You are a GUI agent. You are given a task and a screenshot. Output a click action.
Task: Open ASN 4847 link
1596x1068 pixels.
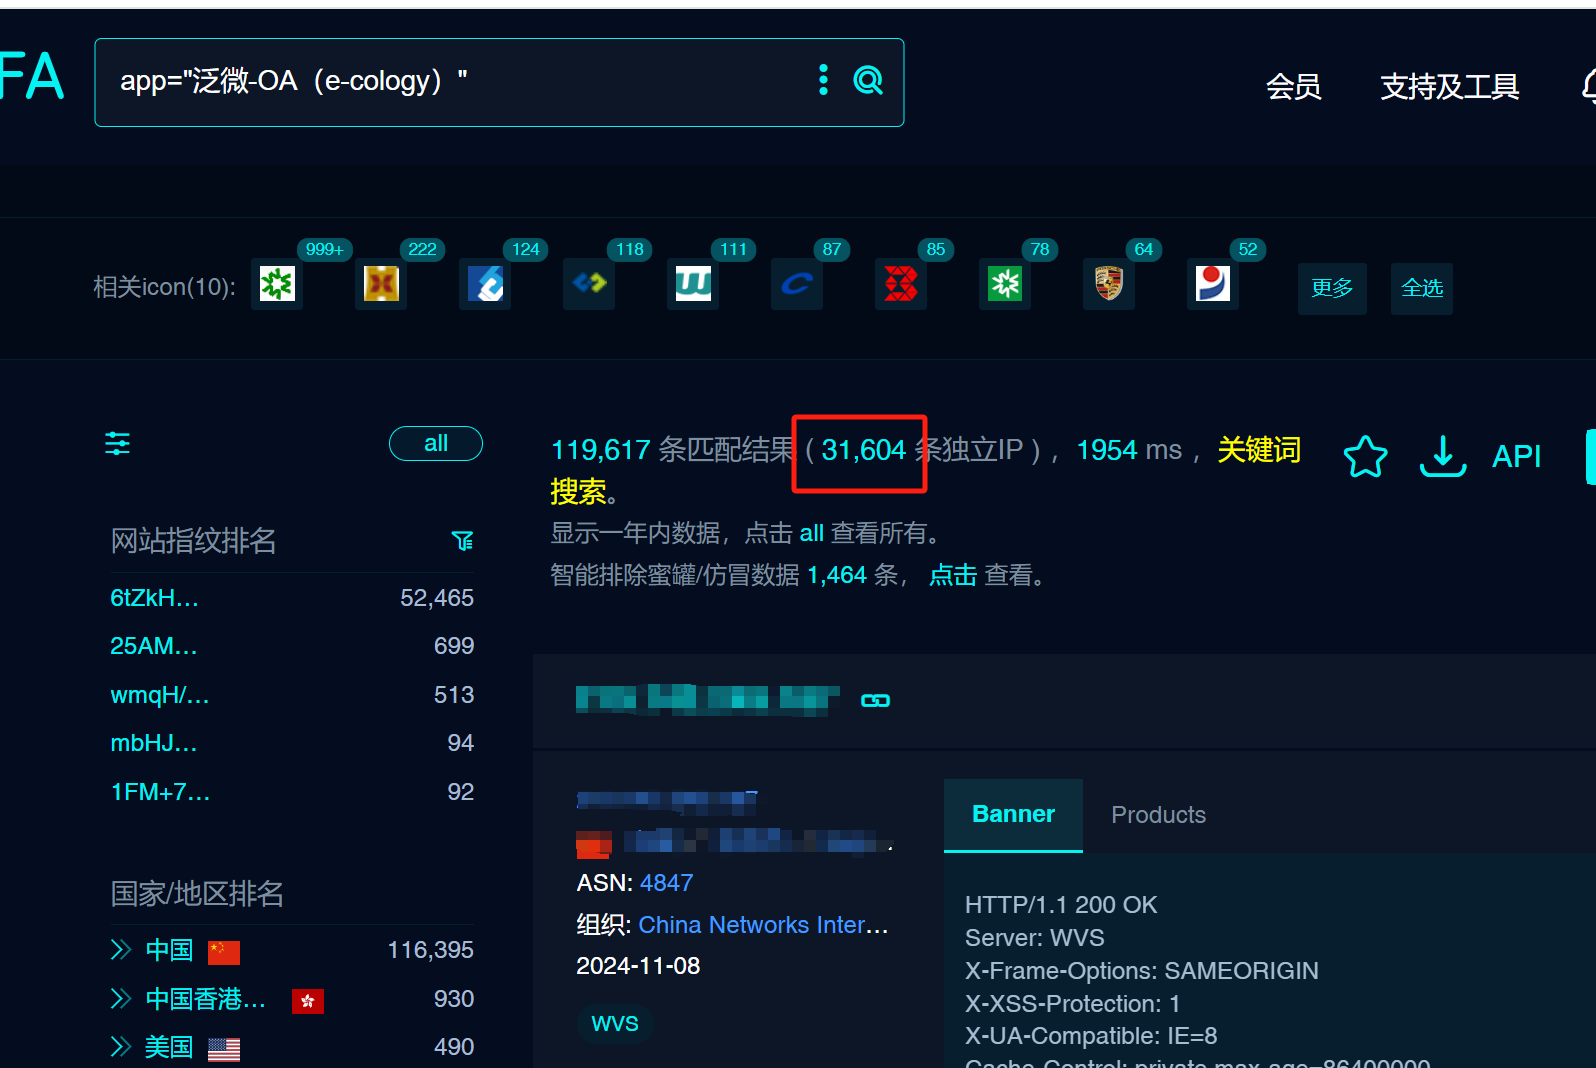click(666, 883)
